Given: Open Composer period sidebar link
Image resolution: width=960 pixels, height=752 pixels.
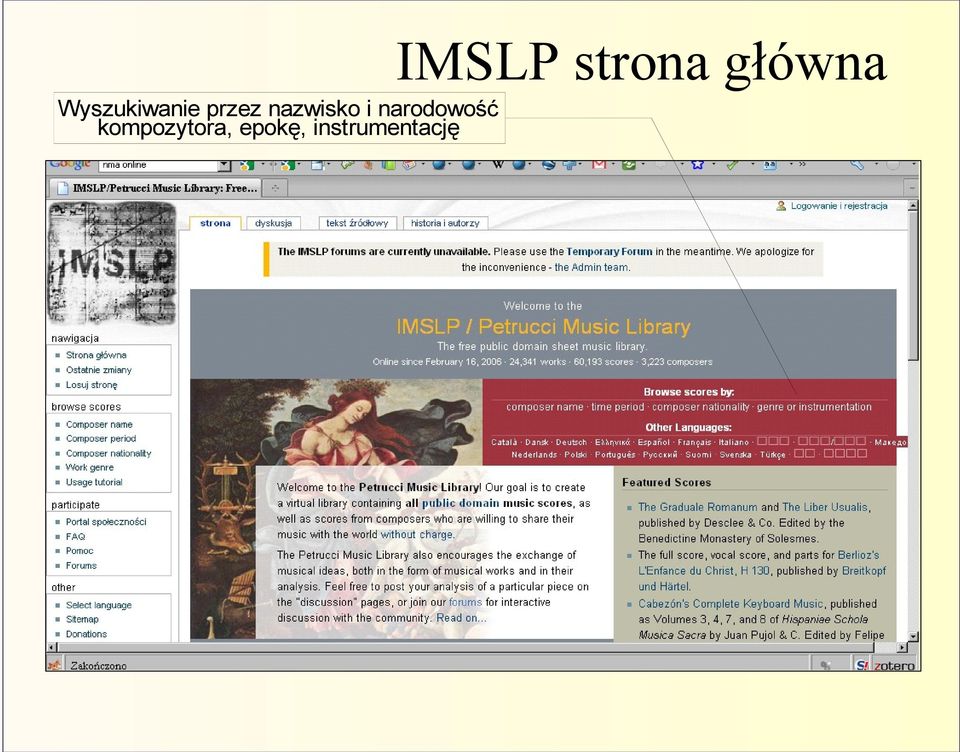Looking at the screenshot, I should coord(101,438).
